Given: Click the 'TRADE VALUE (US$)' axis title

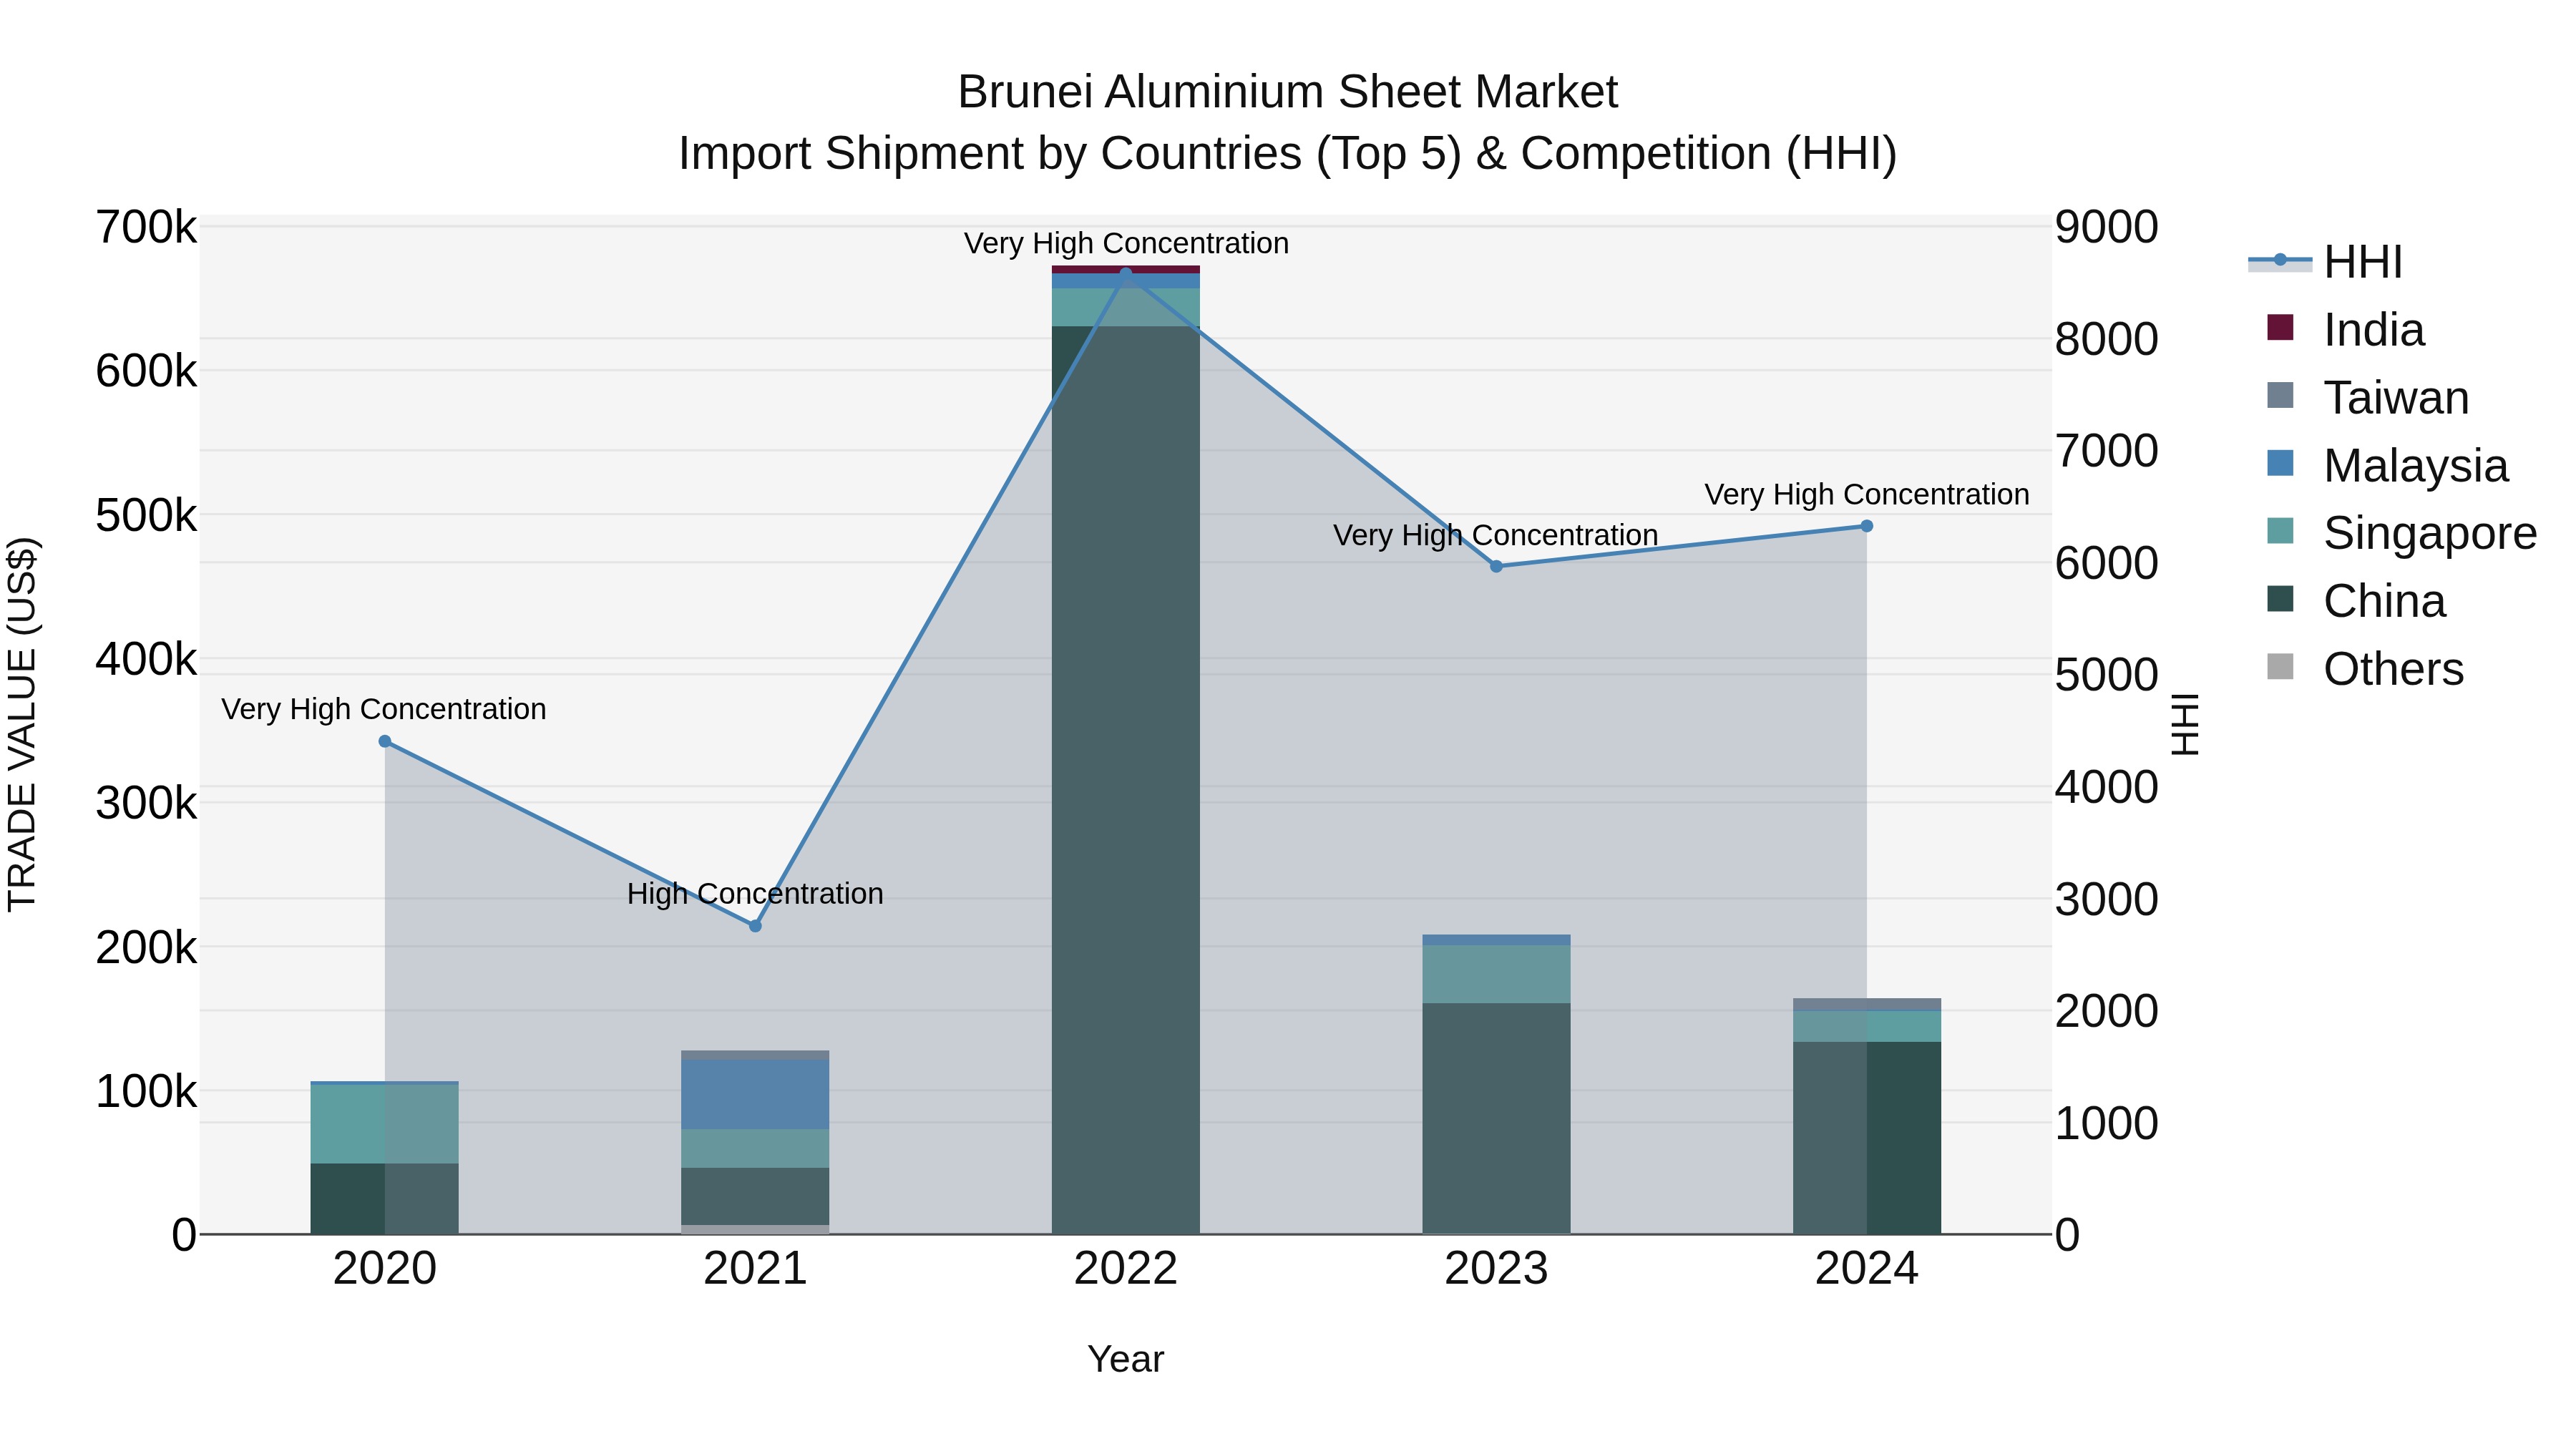Looking at the screenshot, I should coord(22,724).
